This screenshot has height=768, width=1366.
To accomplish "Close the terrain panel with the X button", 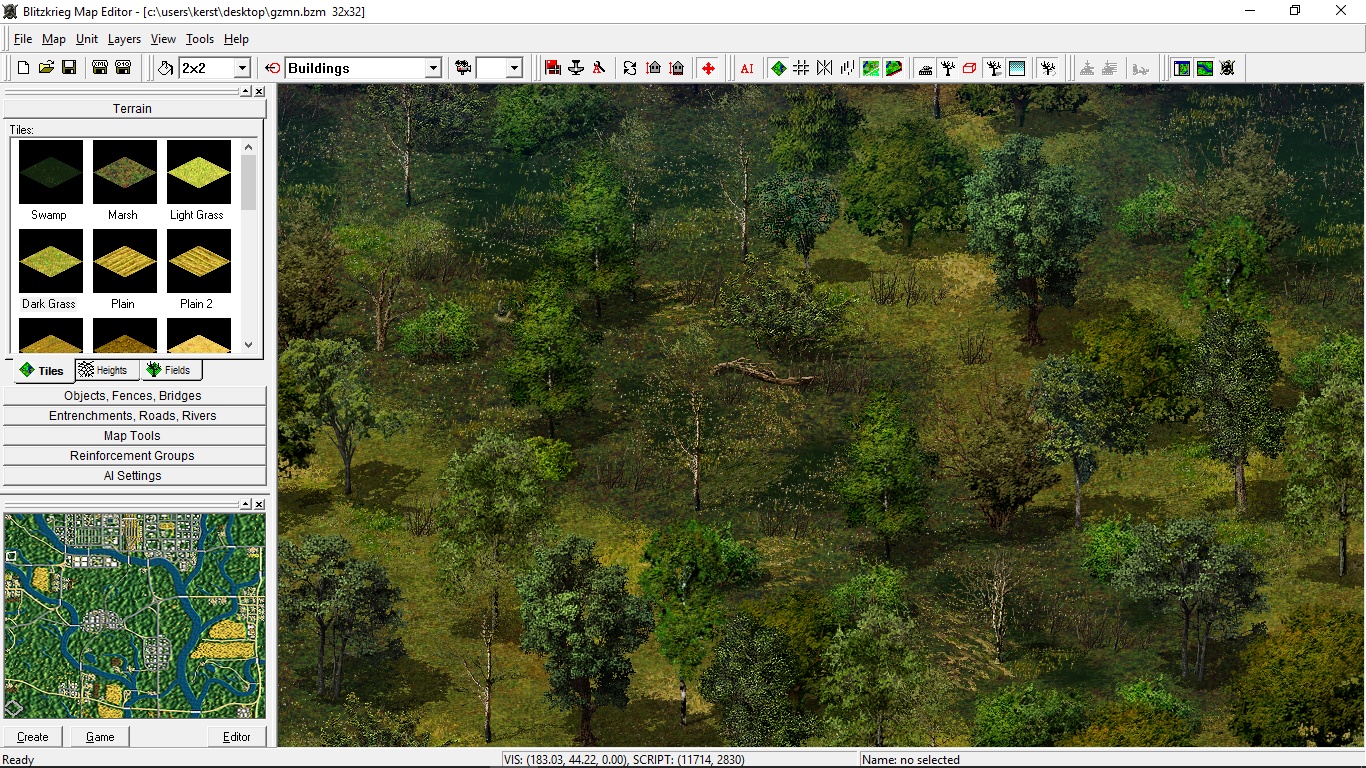I will [x=259, y=91].
